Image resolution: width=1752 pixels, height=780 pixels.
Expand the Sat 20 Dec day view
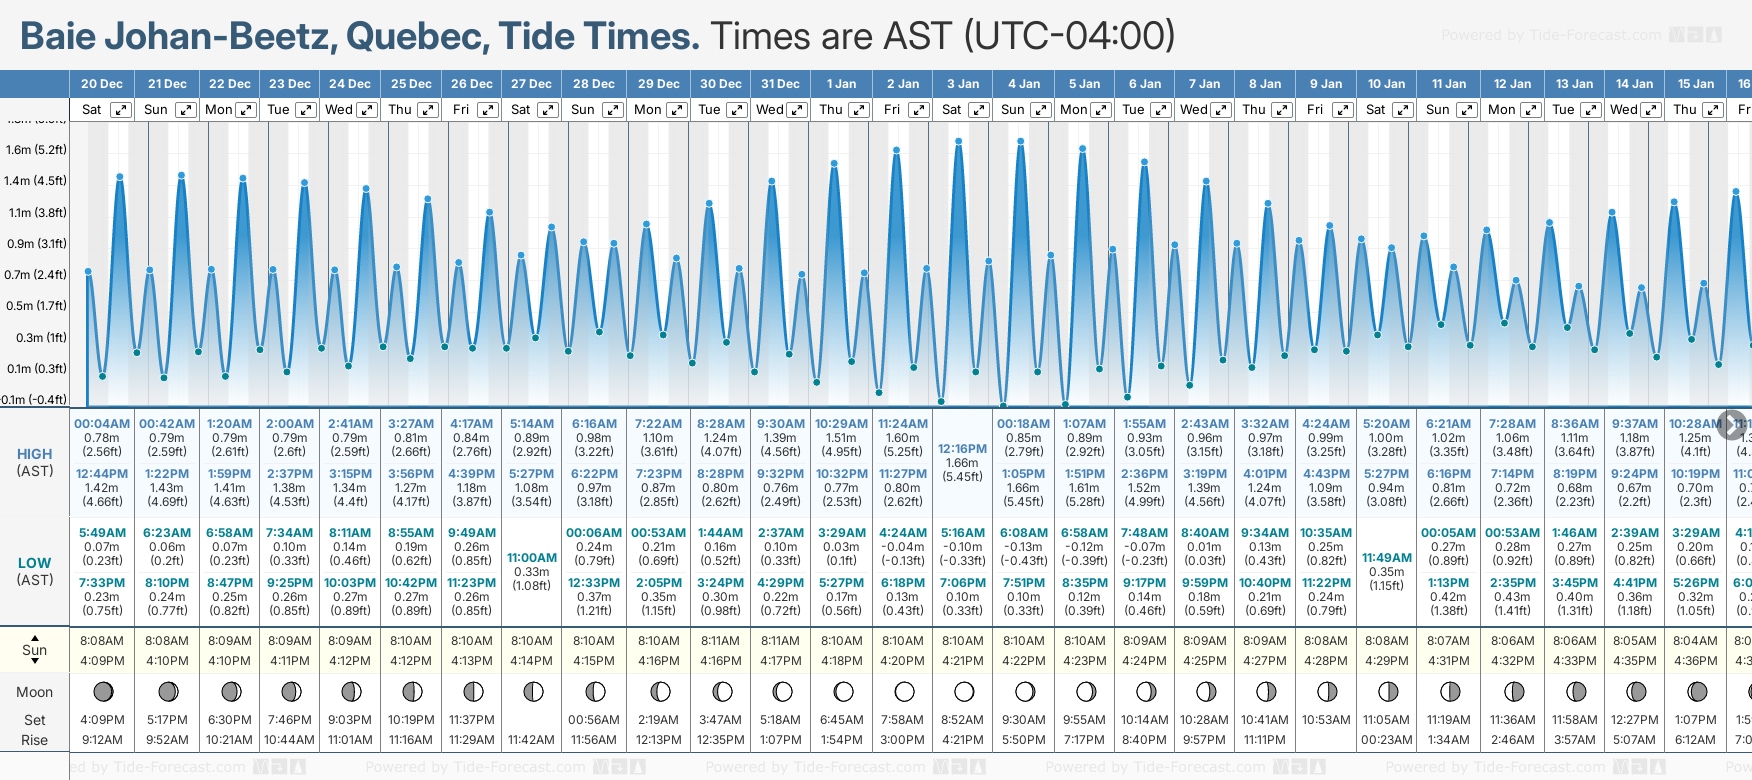(x=120, y=110)
